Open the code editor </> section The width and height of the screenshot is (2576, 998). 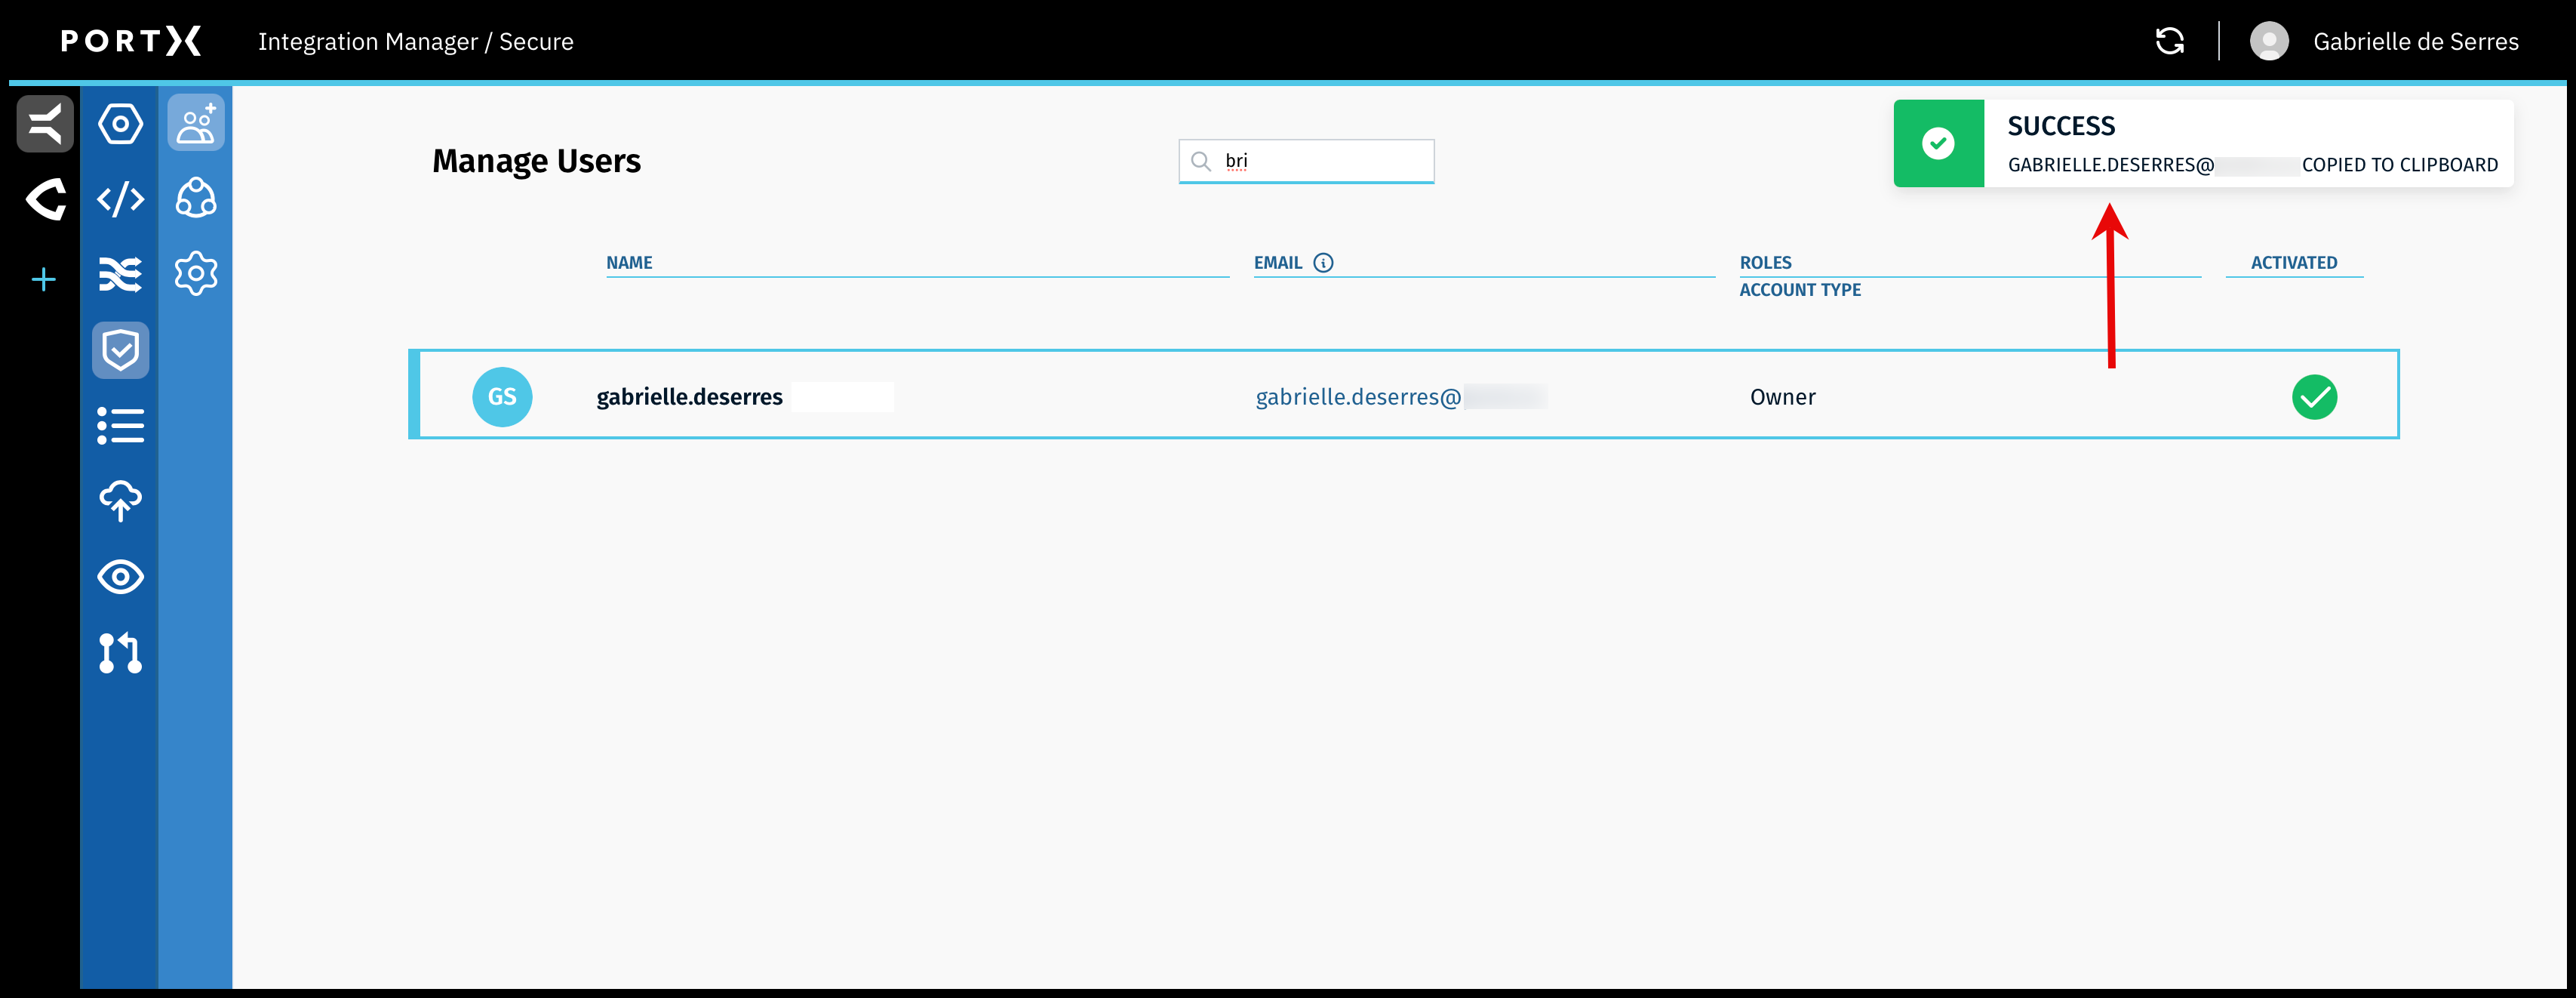pos(120,199)
